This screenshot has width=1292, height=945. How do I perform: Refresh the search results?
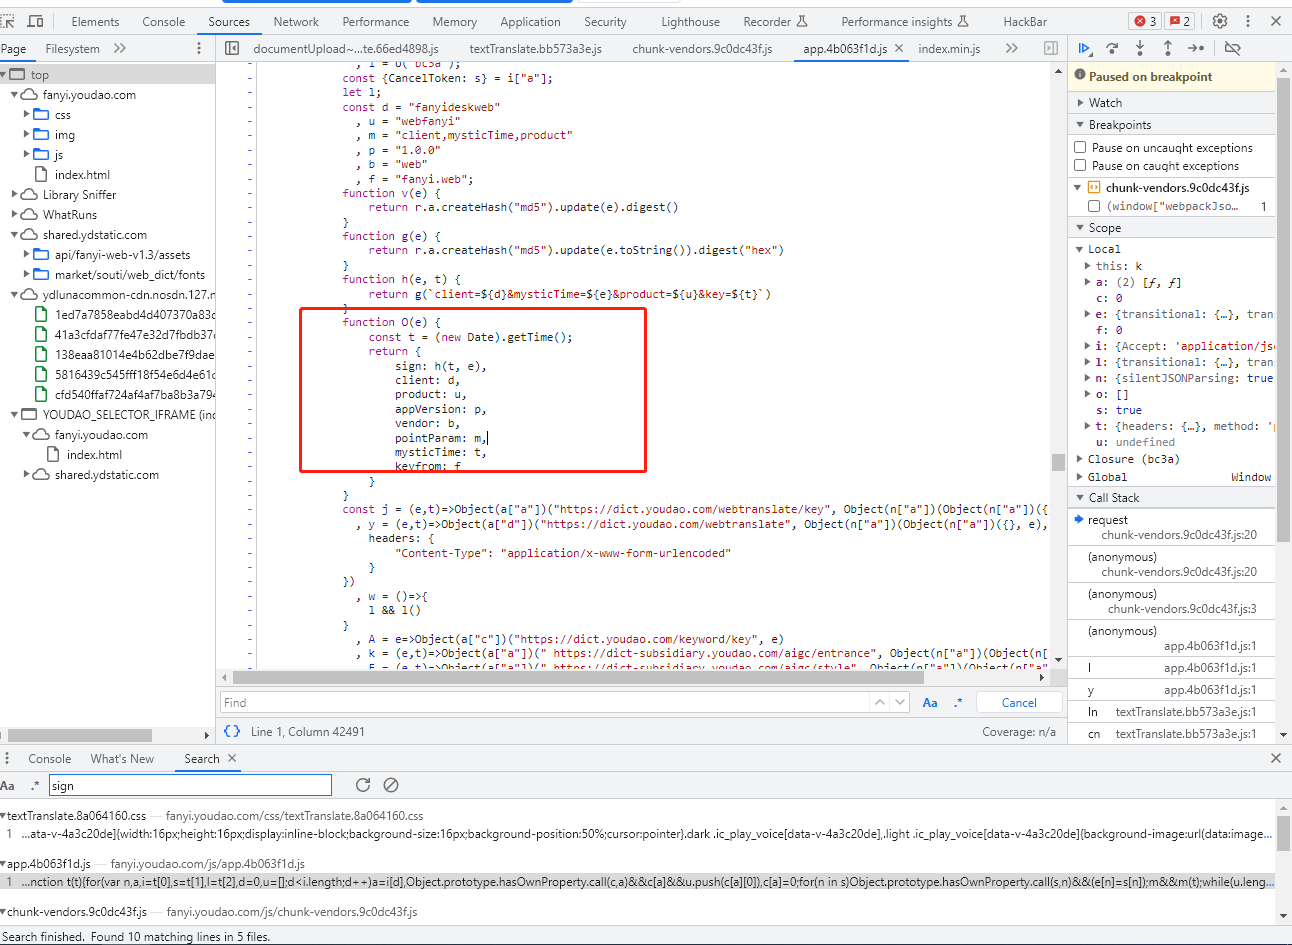pos(363,785)
